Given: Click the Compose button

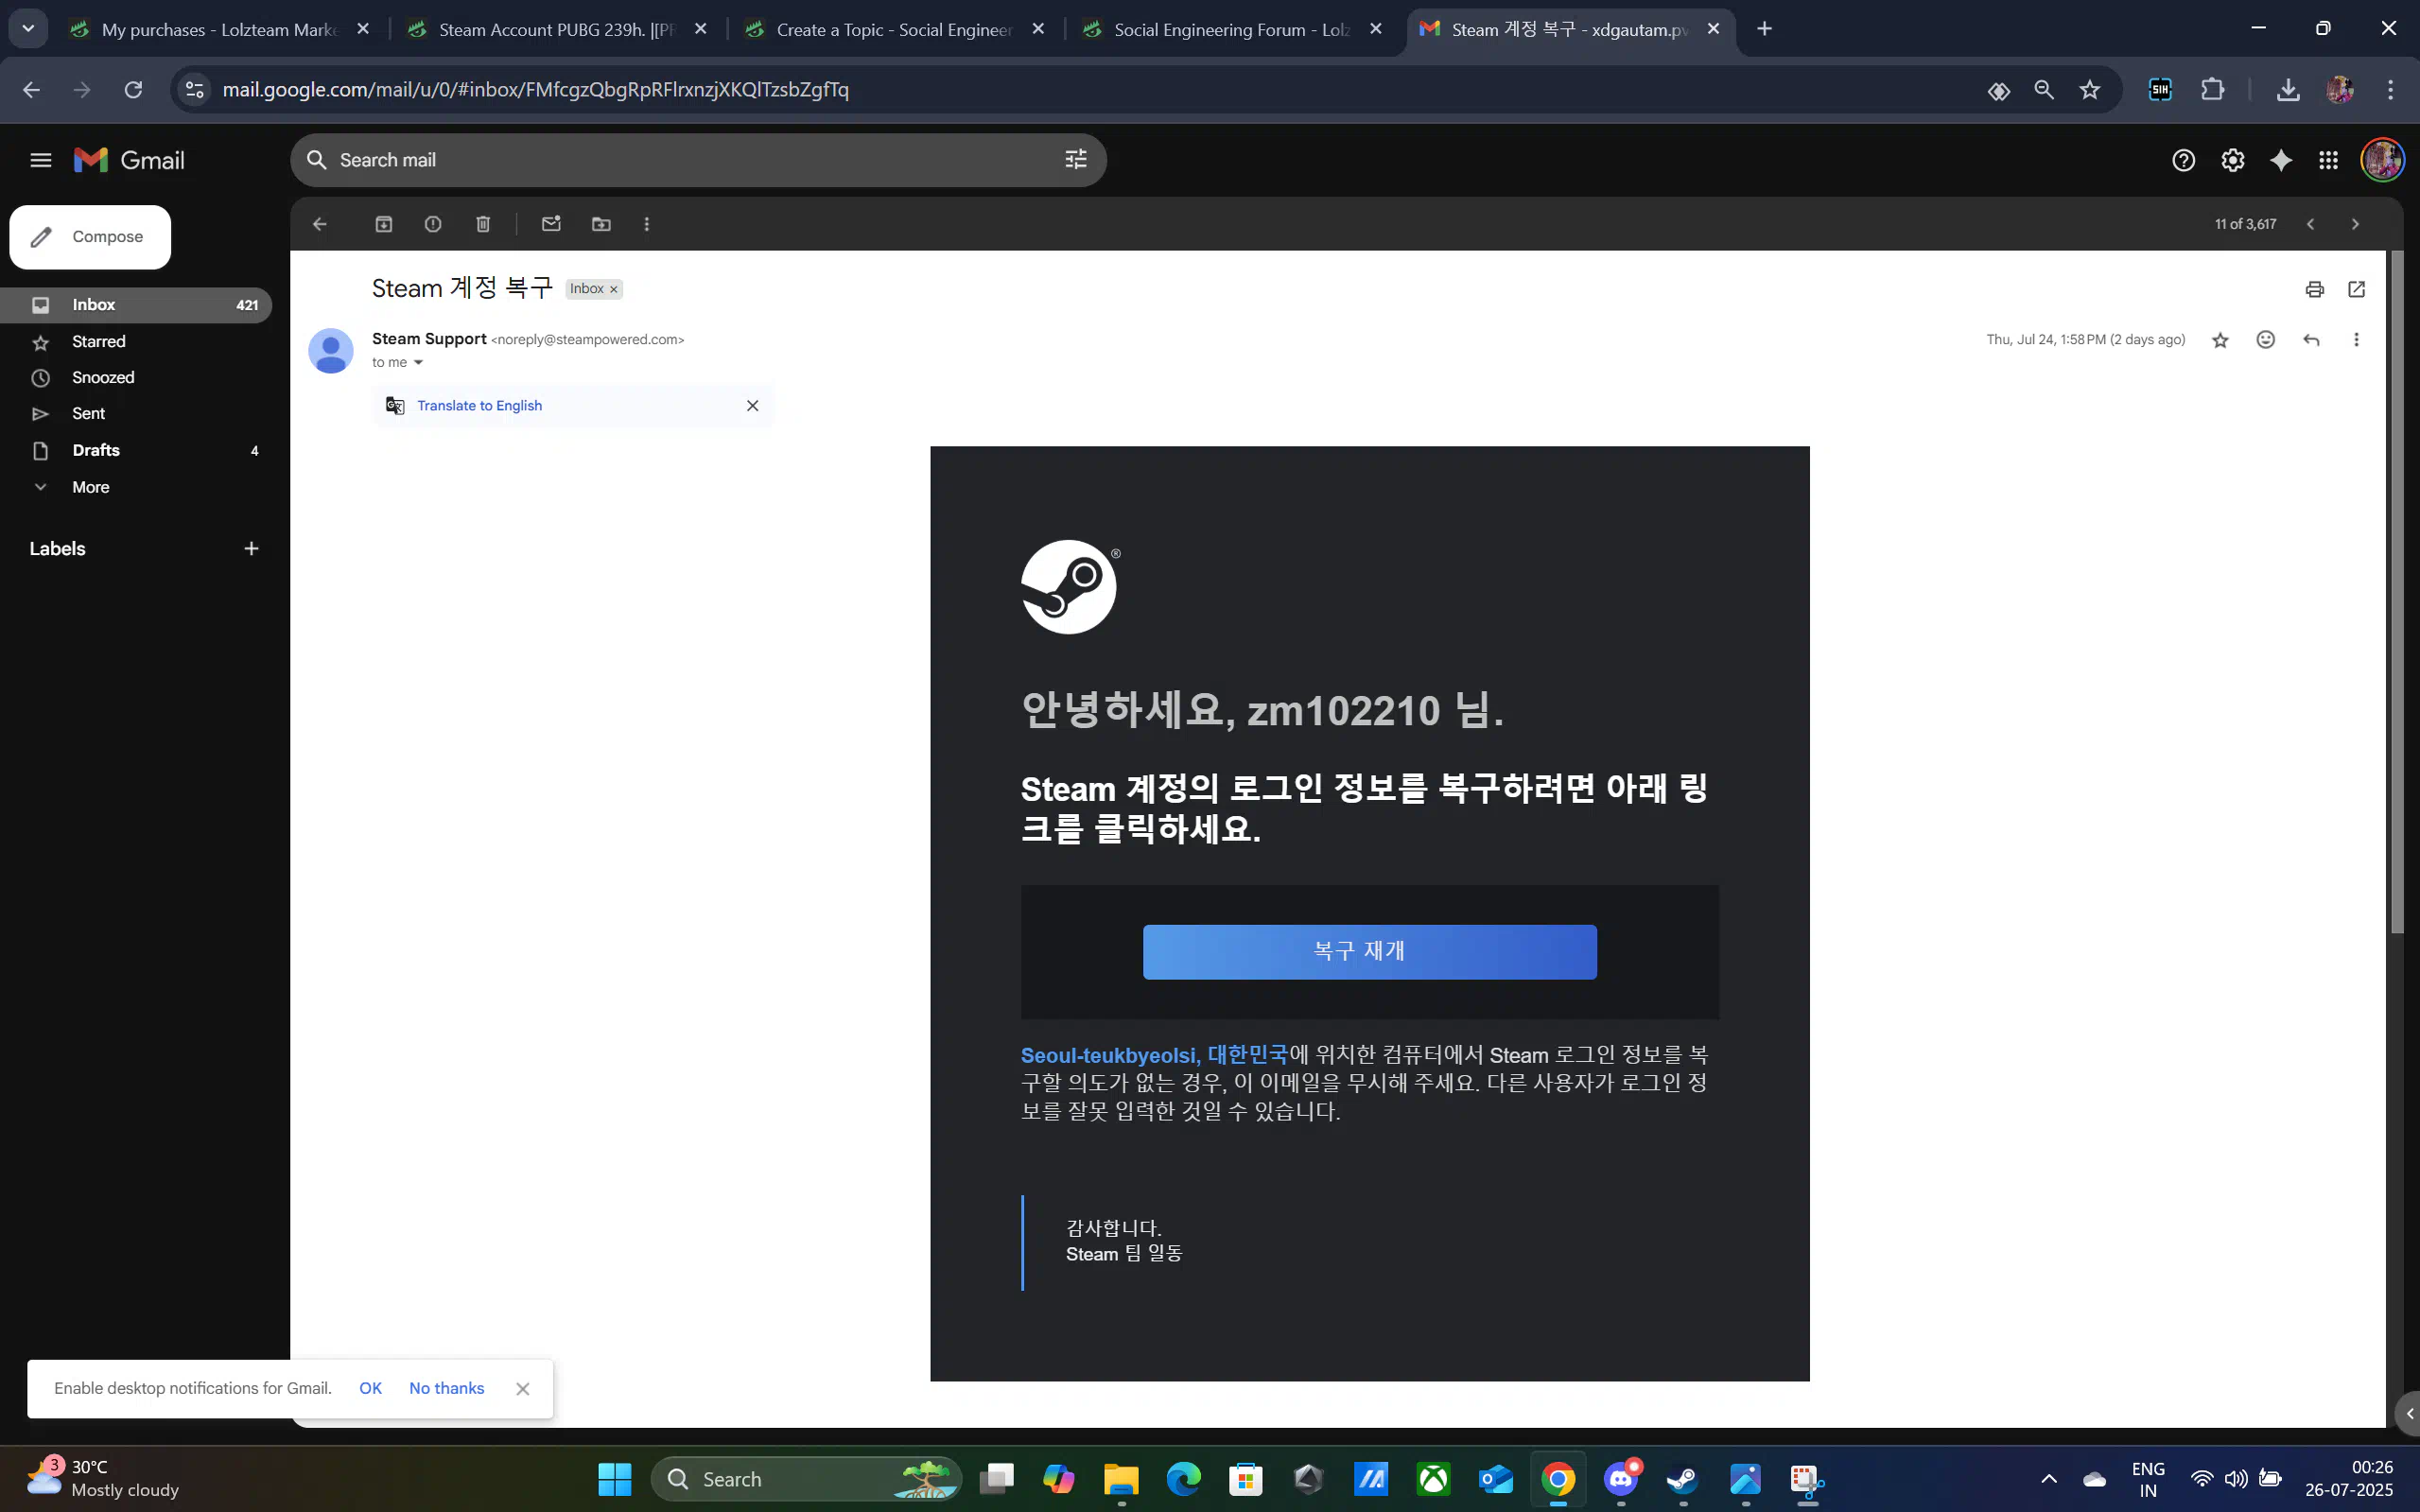Looking at the screenshot, I should [90, 237].
